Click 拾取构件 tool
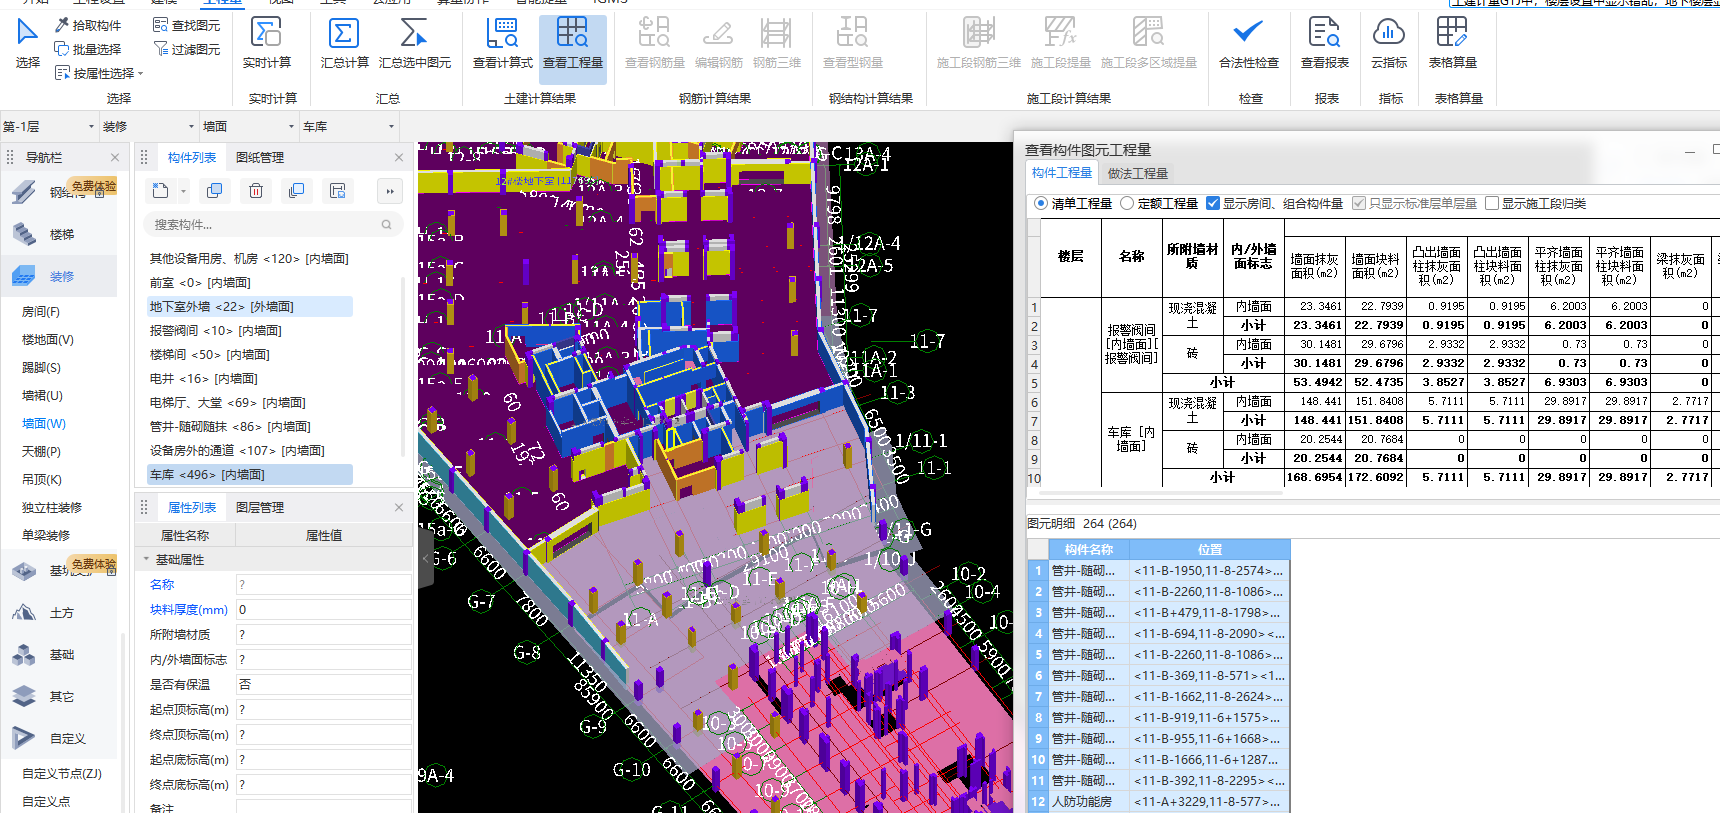Viewport: 1720px width, 813px height. (x=88, y=25)
